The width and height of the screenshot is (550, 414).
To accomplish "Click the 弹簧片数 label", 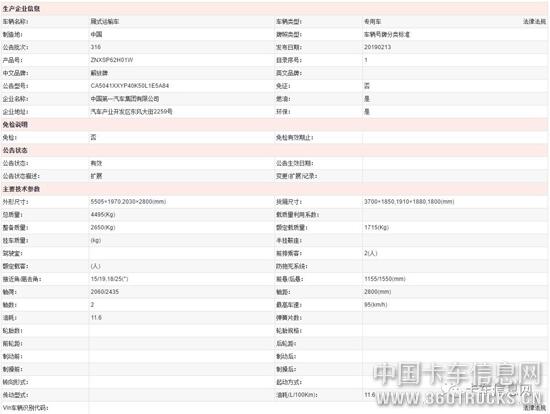I will [289, 318].
